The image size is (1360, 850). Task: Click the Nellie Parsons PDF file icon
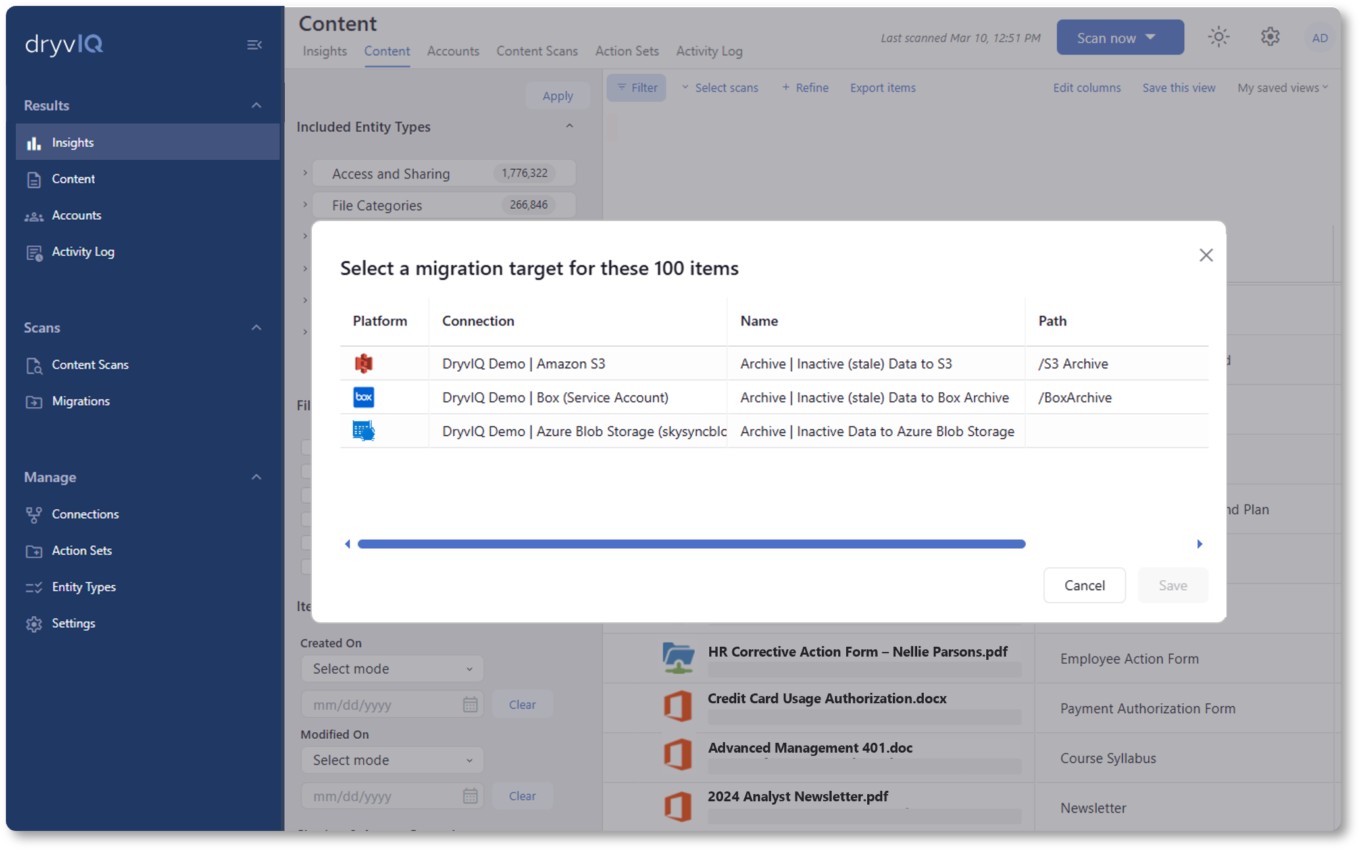tap(678, 658)
